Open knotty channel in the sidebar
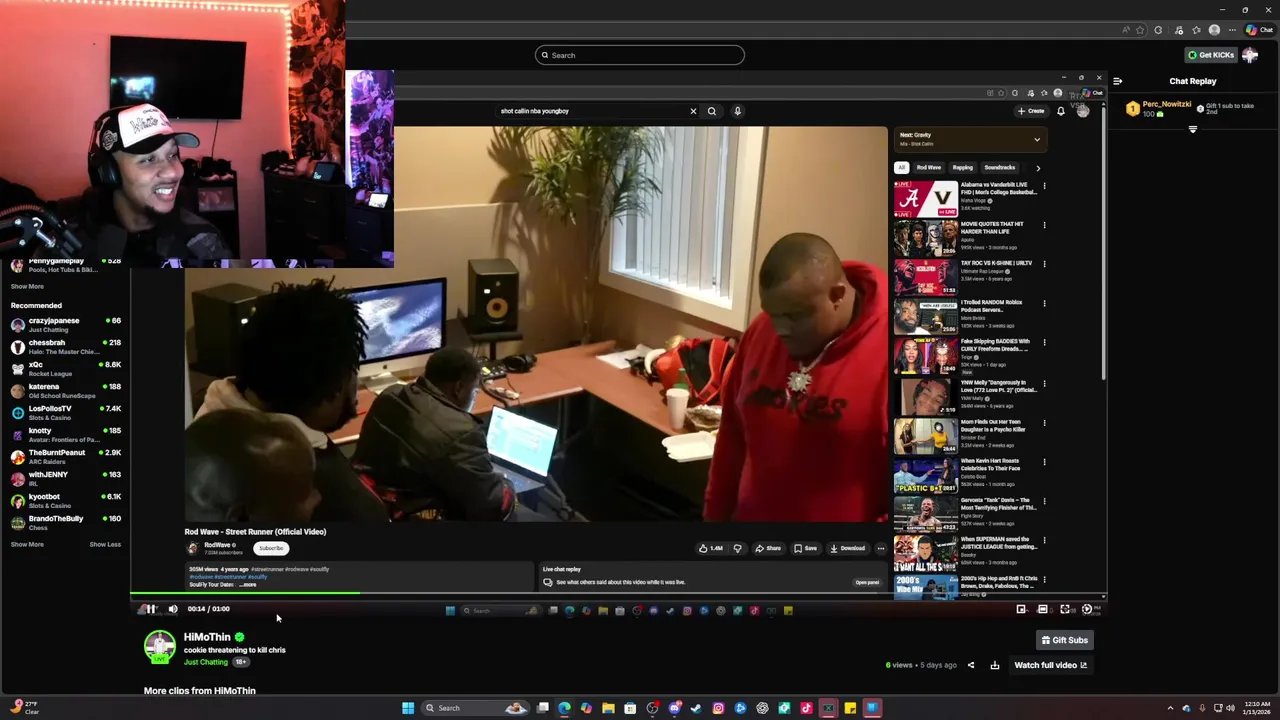Viewport: 1280px width, 720px height. (x=66, y=434)
